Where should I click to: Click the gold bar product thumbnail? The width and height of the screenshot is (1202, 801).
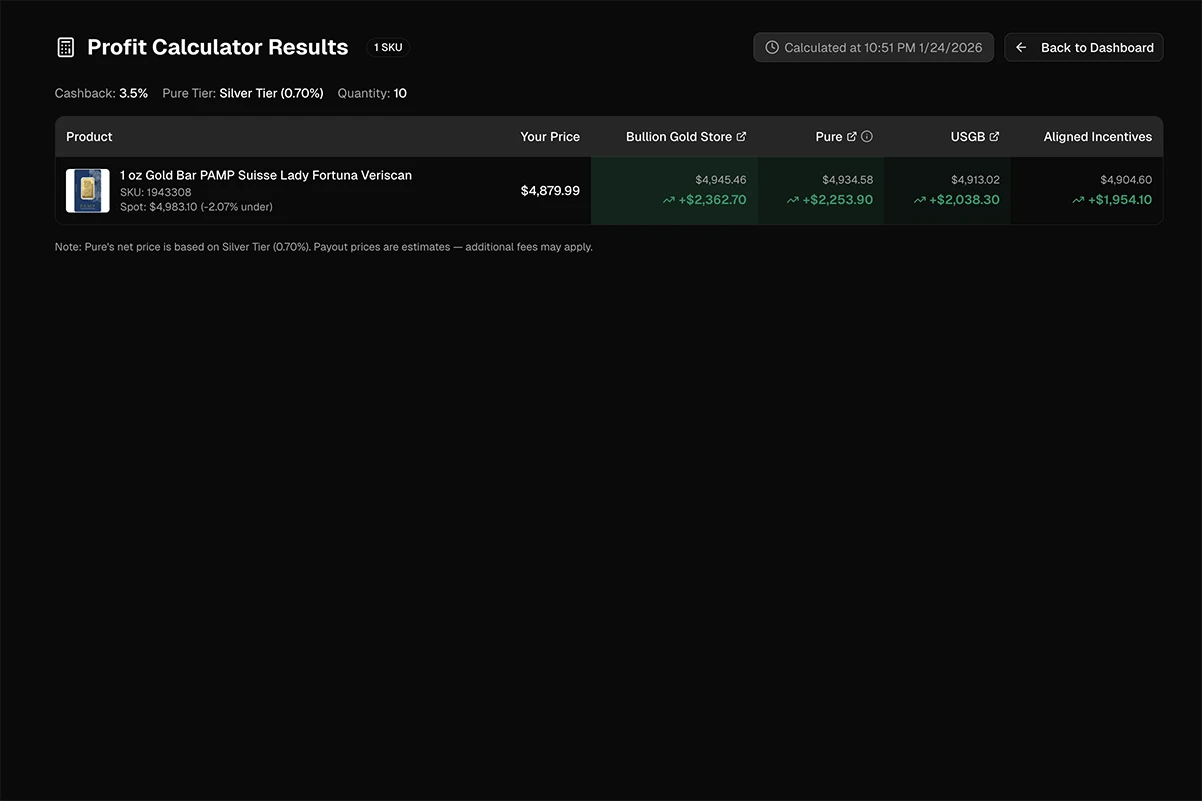click(x=87, y=190)
